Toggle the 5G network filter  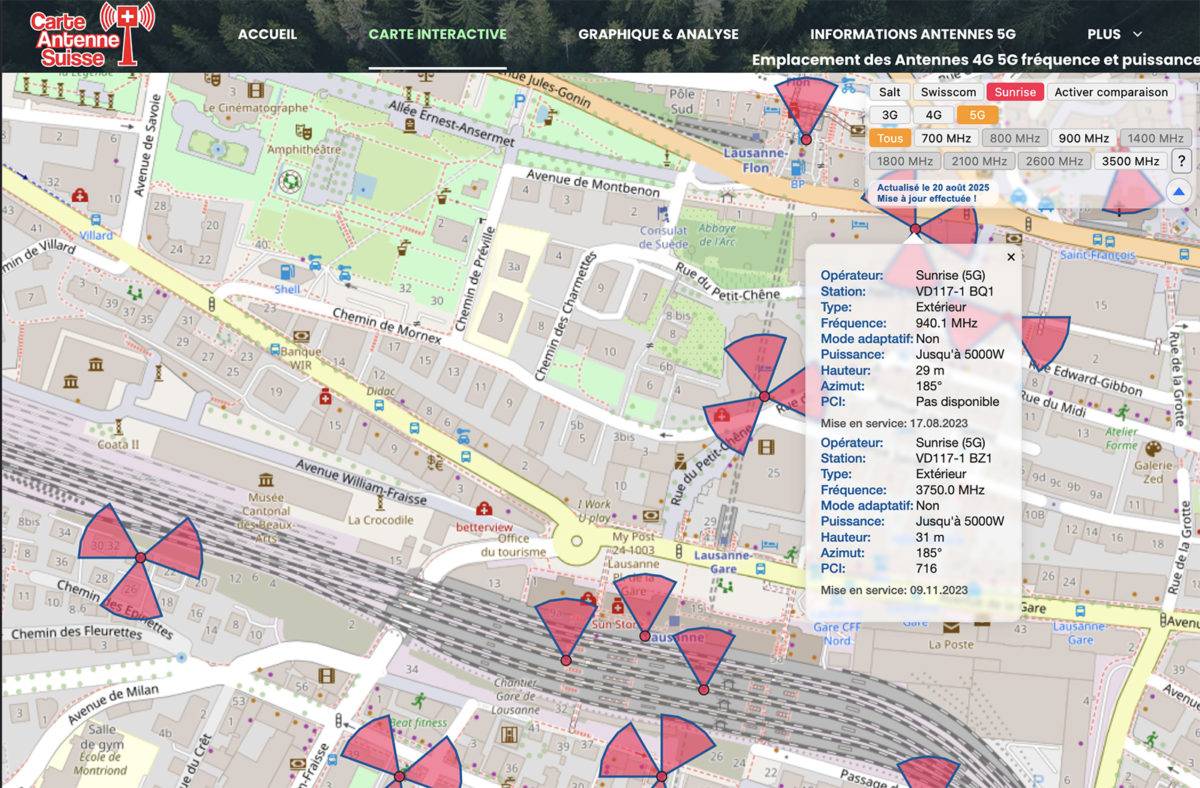pyautogui.click(x=977, y=115)
